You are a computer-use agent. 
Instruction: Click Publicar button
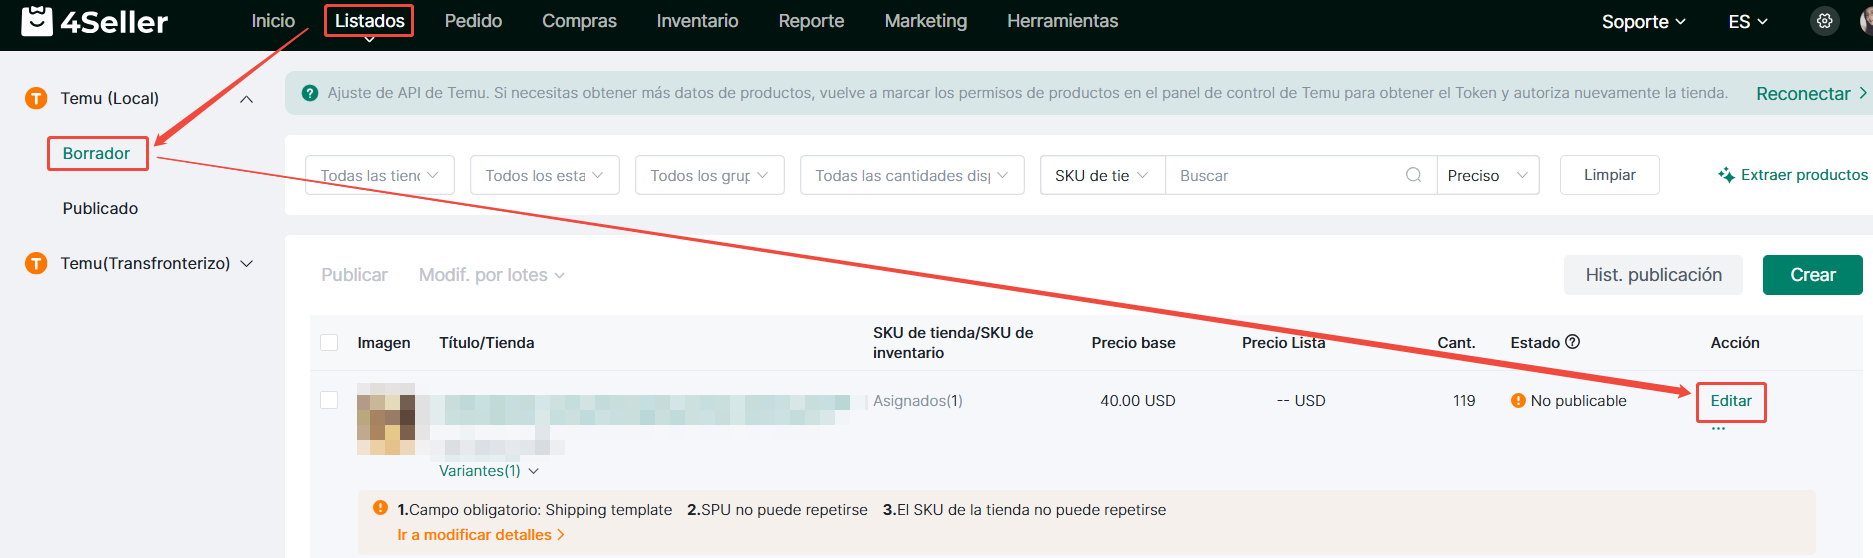point(354,275)
